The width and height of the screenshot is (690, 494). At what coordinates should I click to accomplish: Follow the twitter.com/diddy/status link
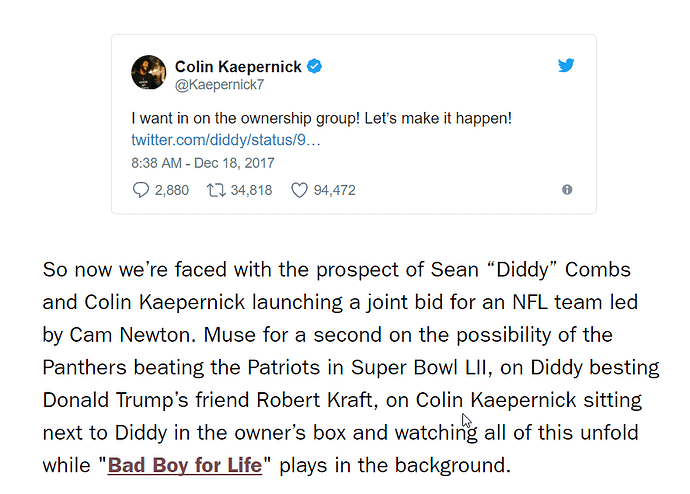[226, 139]
